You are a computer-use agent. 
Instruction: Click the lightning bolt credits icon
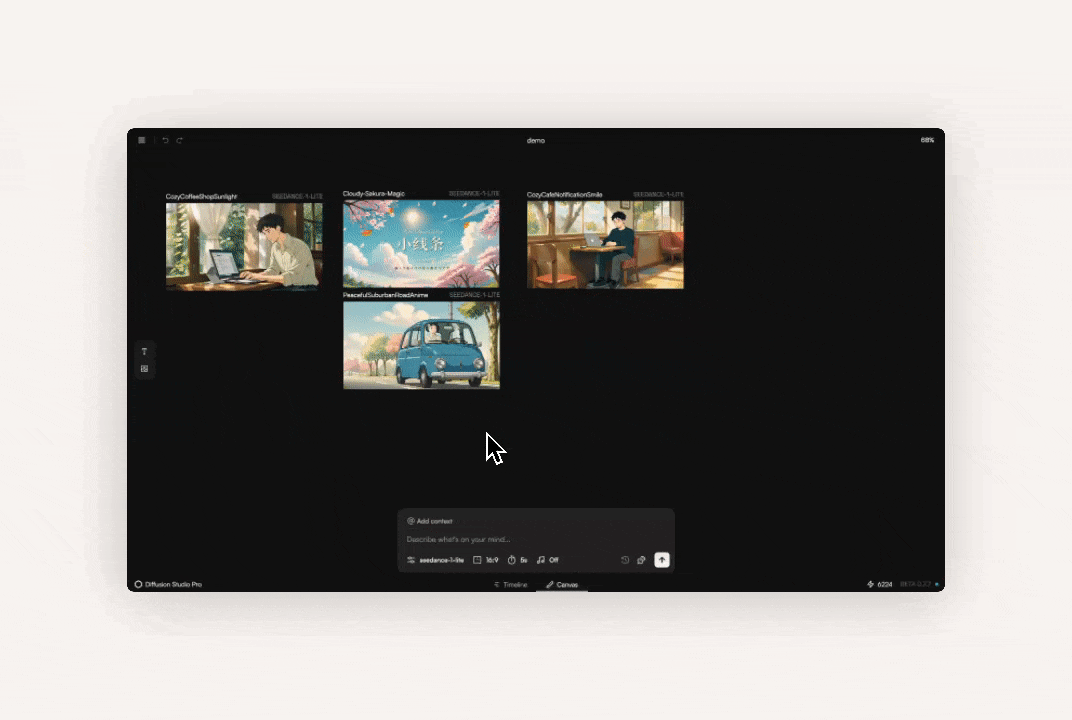tap(870, 584)
